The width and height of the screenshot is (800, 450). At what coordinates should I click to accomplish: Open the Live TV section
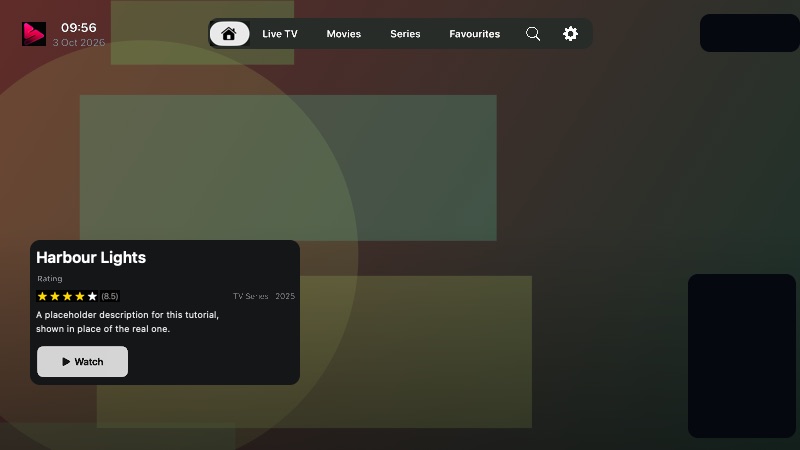280,34
